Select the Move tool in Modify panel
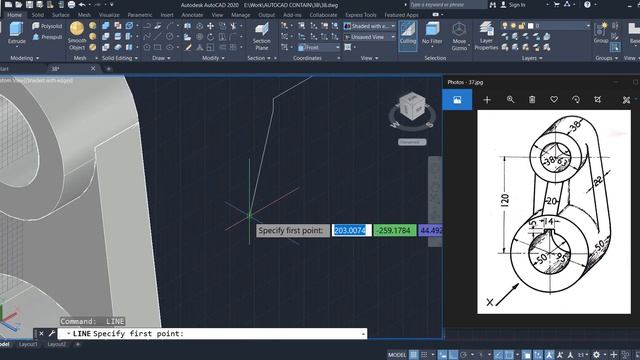The image size is (640, 360). click(x=210, y=26)
